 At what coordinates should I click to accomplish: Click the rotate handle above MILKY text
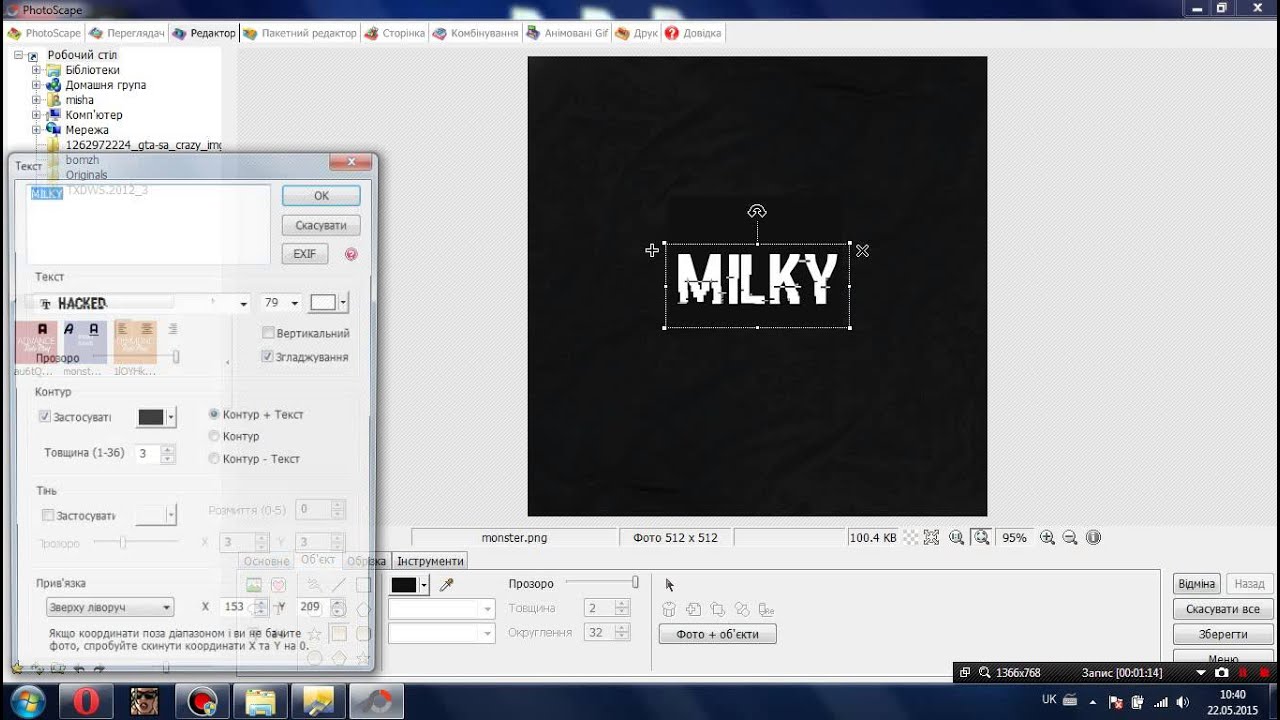757,211
